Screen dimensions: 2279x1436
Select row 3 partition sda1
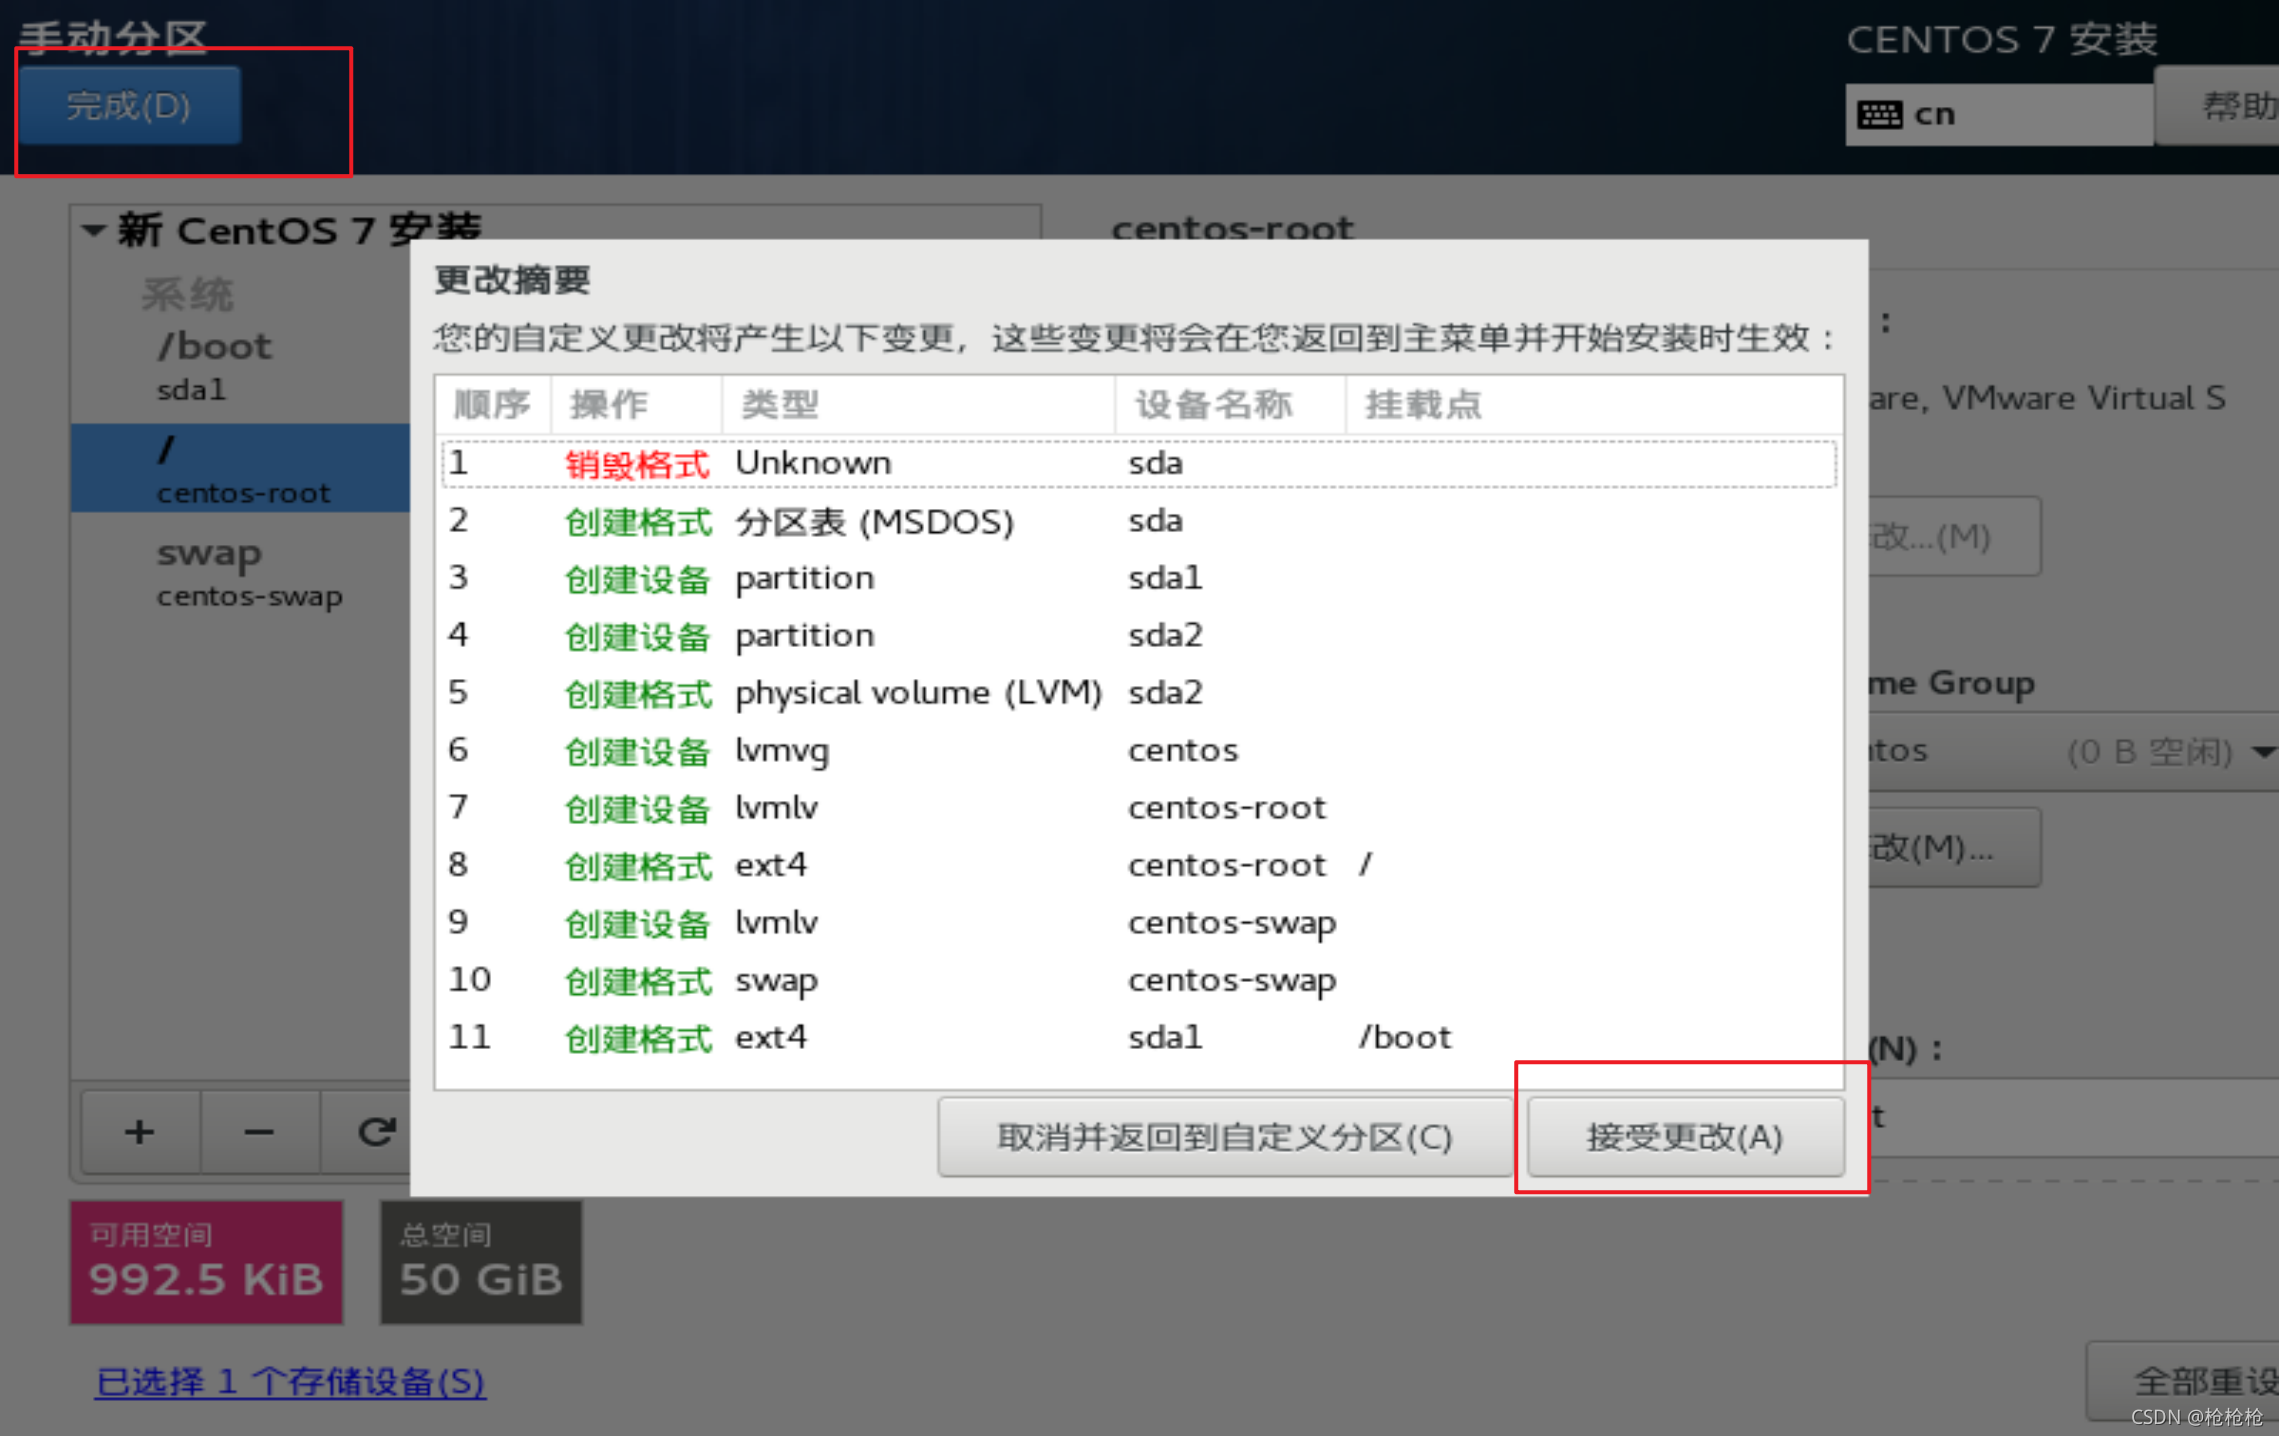tap(1139, 578)
